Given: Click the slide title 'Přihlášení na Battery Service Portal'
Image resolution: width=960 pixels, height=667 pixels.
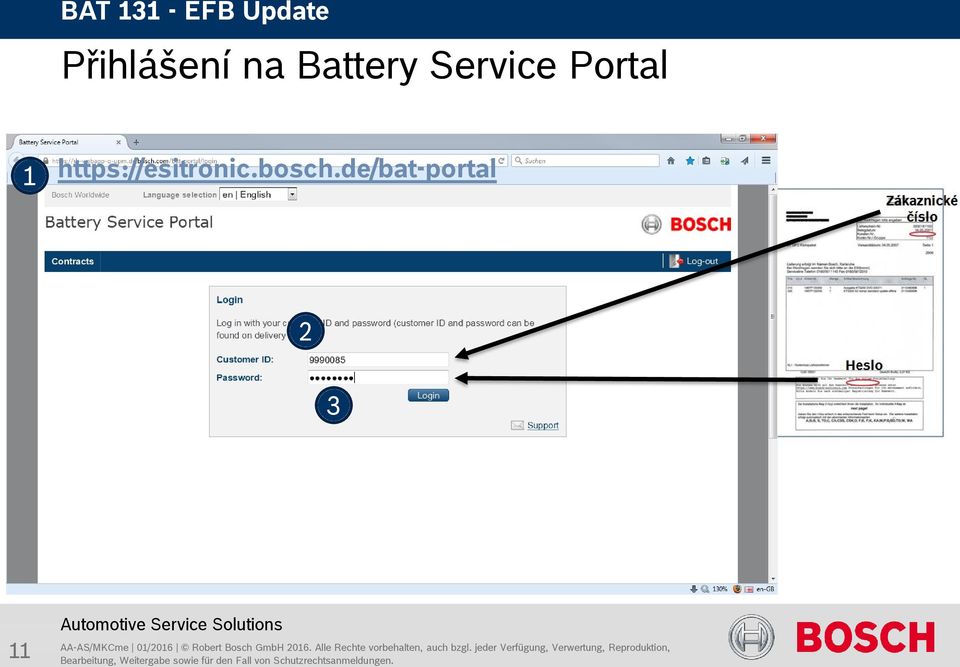Looking at the screenshot, I should point(364,66).
